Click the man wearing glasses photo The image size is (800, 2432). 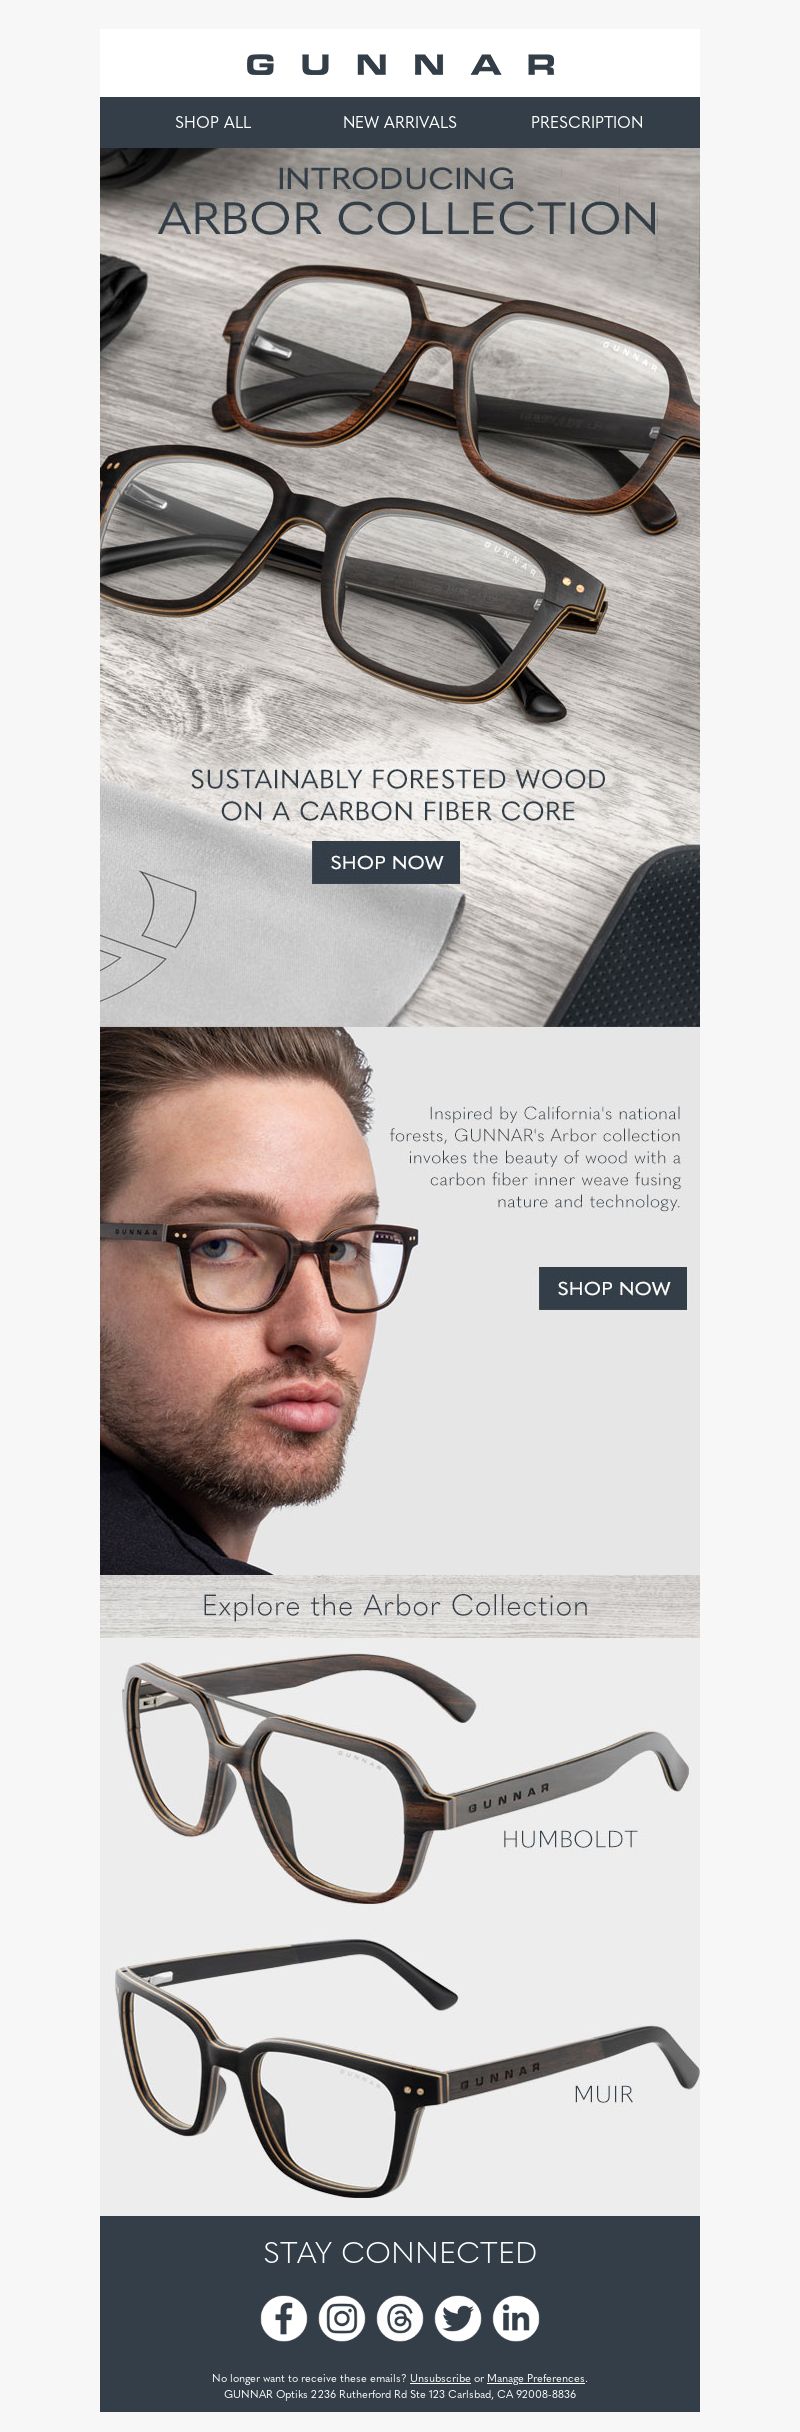(x=240, y=1301)
